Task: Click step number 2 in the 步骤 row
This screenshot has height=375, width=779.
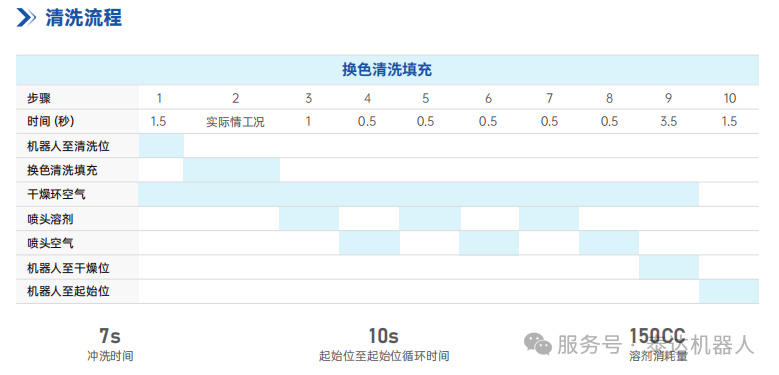Action: point(235,98)
